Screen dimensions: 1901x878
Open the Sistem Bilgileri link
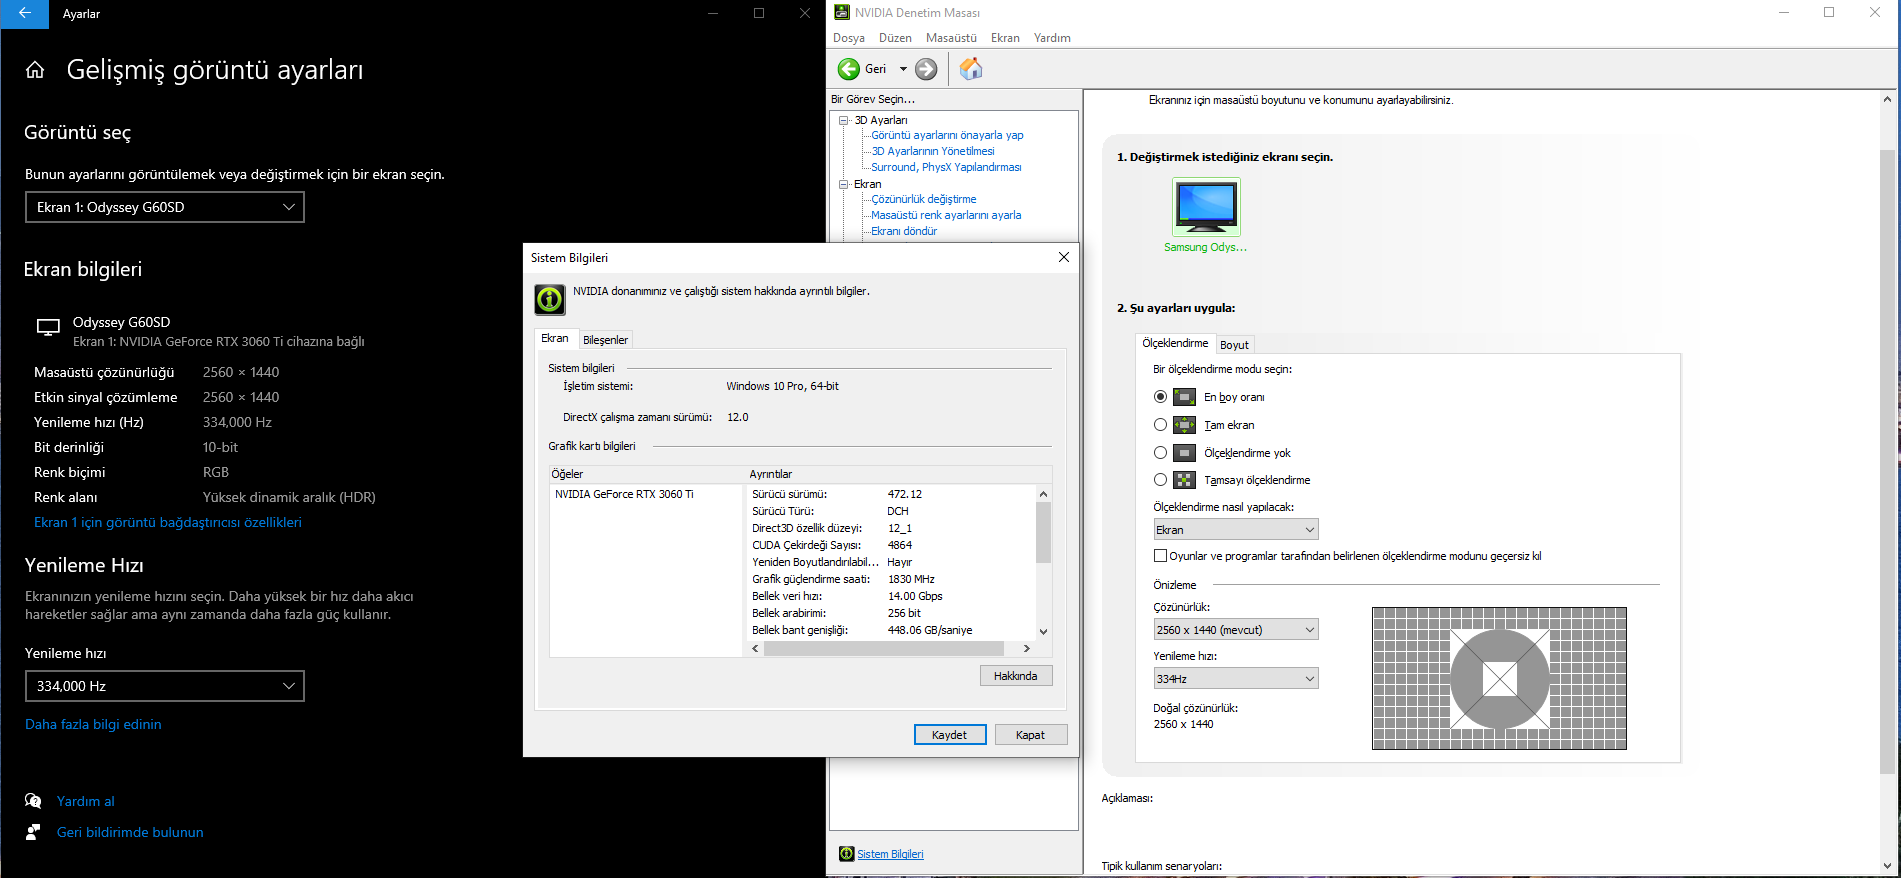pos(890,854)
